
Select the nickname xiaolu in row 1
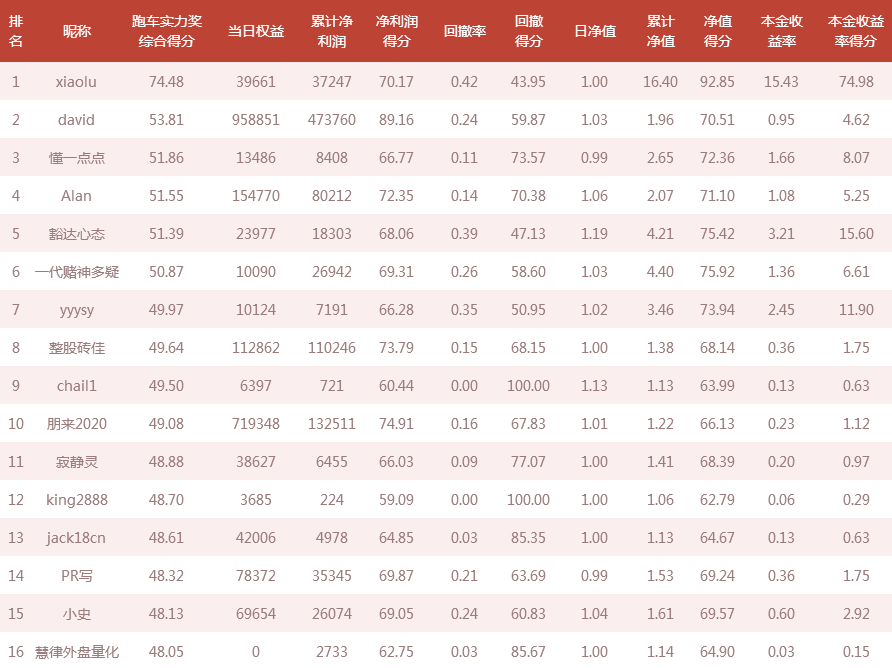pyautogui.click(x=76, y=82)
